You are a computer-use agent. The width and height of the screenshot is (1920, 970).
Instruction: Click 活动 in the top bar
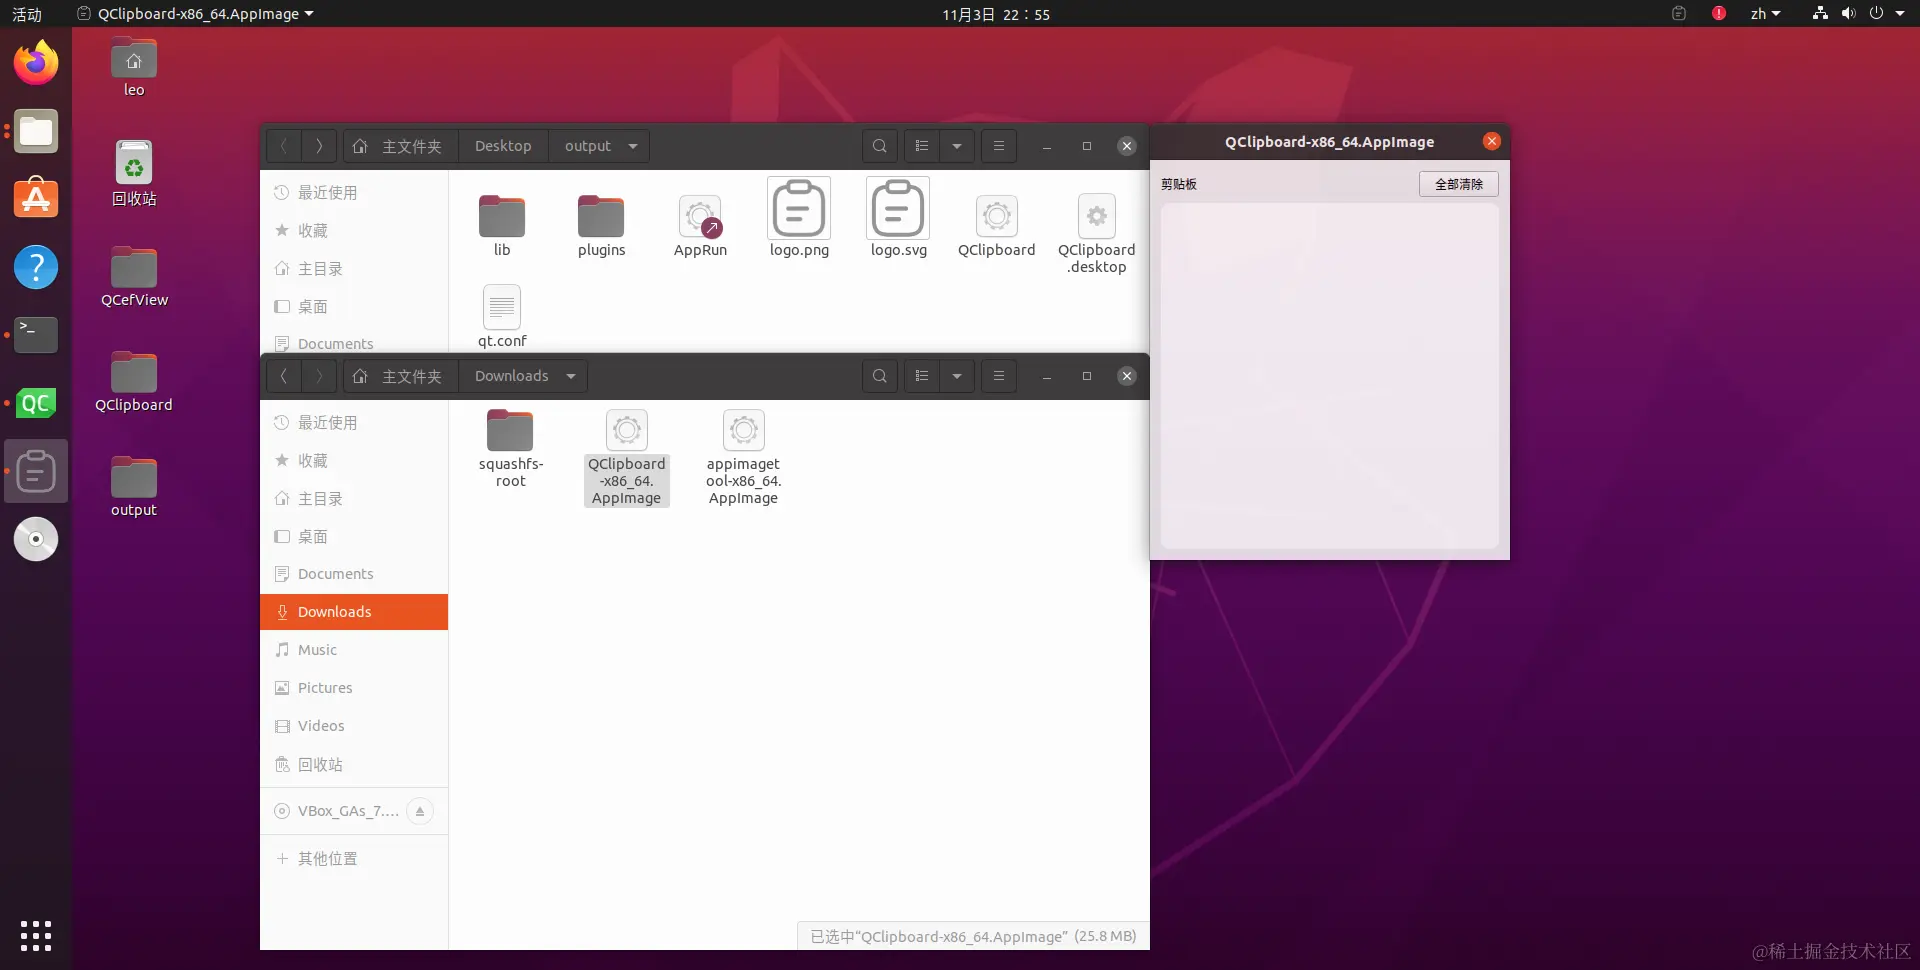click(26, 14)
